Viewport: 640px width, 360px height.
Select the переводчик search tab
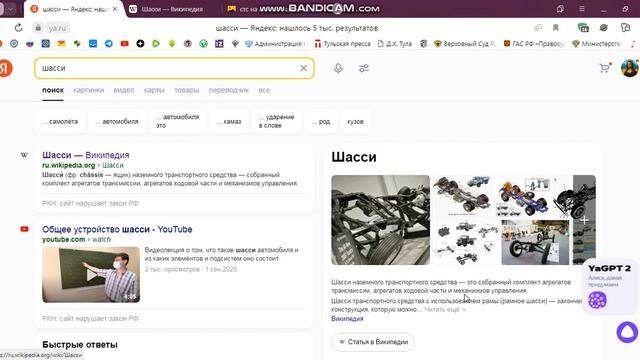point(229,90)
